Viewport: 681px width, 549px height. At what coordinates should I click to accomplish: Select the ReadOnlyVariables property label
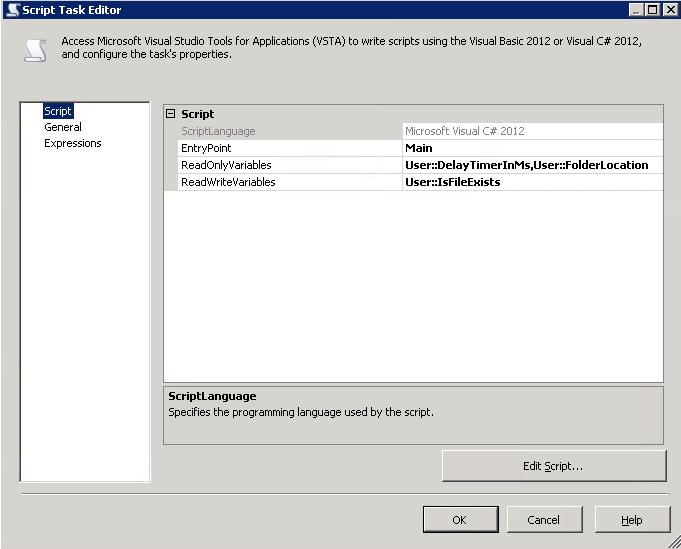(226, 165)
